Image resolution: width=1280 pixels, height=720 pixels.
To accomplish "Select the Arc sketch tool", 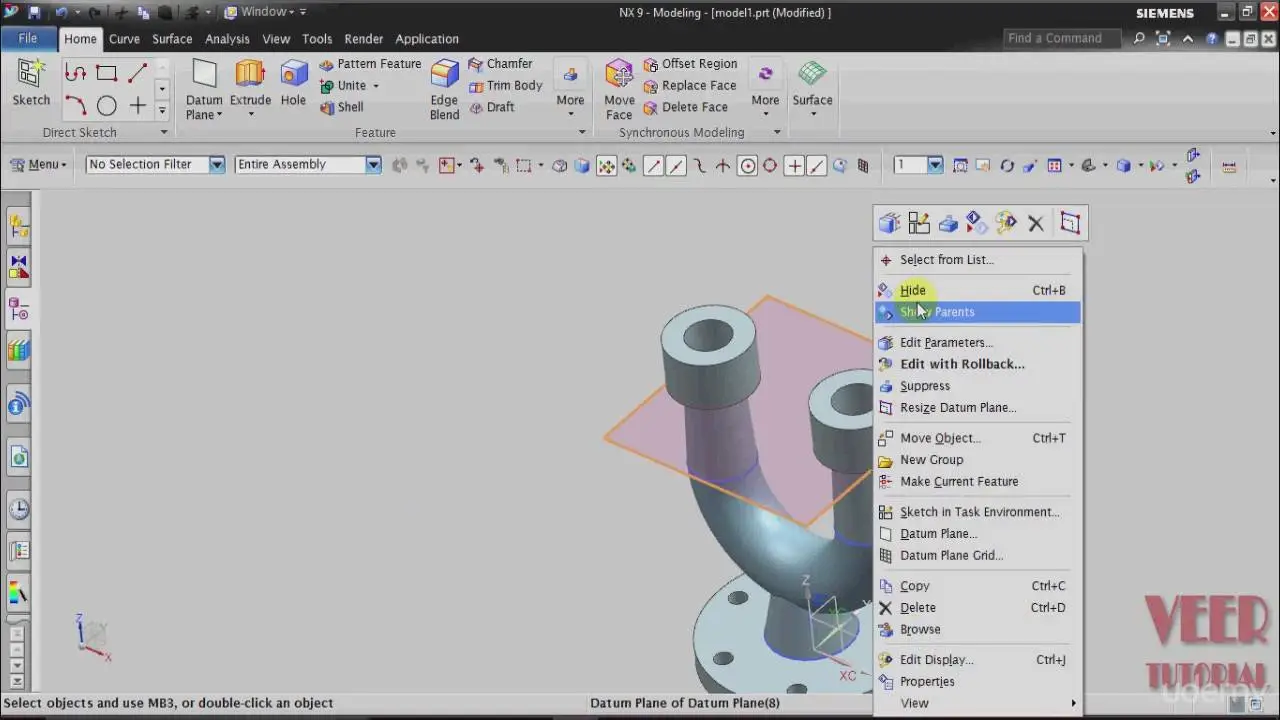I will tap(75, 106).
